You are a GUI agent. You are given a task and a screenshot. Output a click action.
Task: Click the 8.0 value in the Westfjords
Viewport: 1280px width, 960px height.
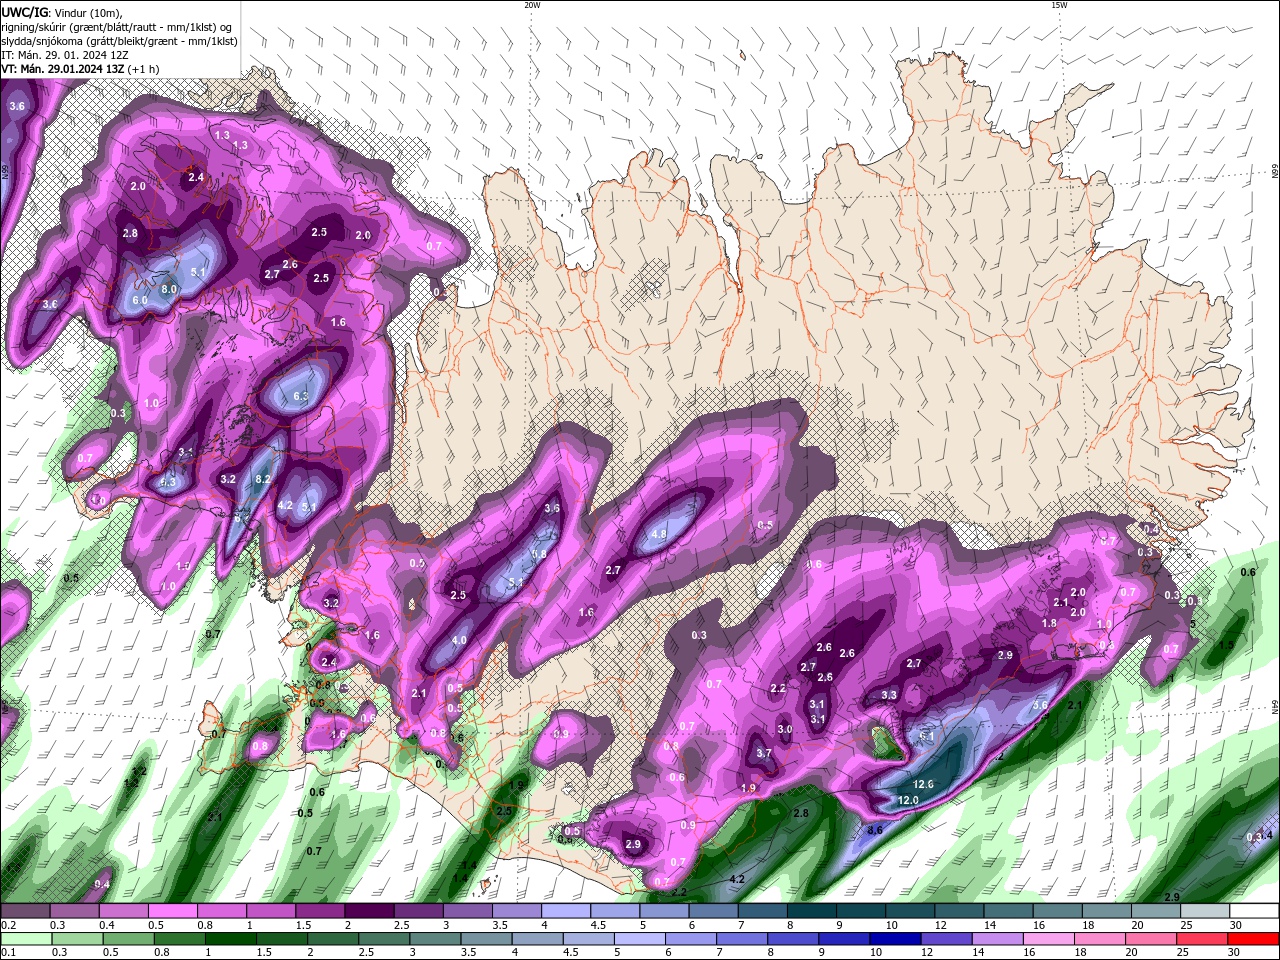pyautogui.click(x=169, y=289)
